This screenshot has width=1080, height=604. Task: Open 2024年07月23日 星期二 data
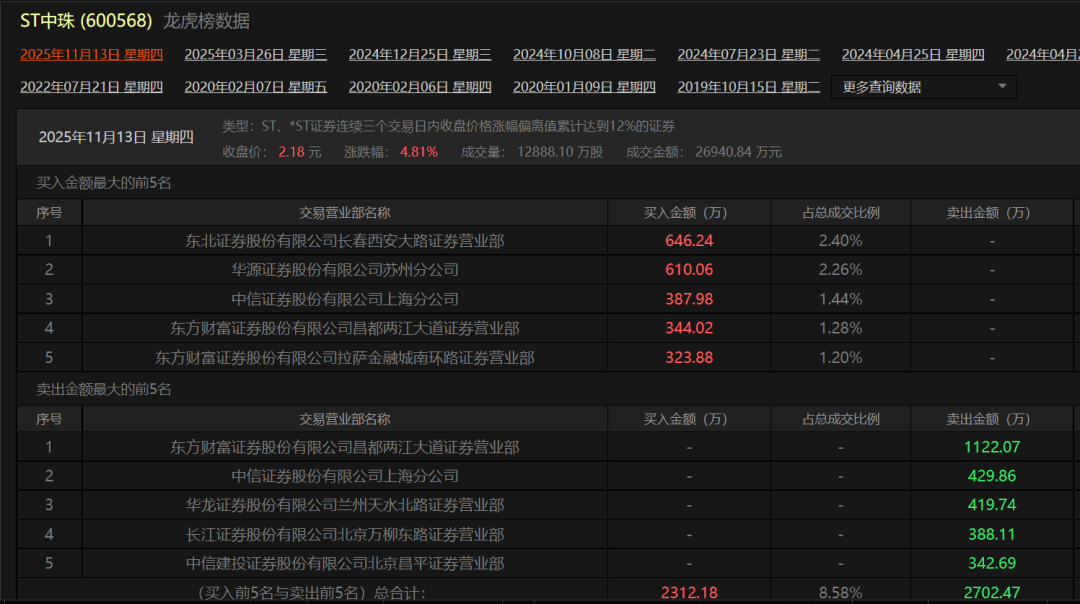[749, 54]
